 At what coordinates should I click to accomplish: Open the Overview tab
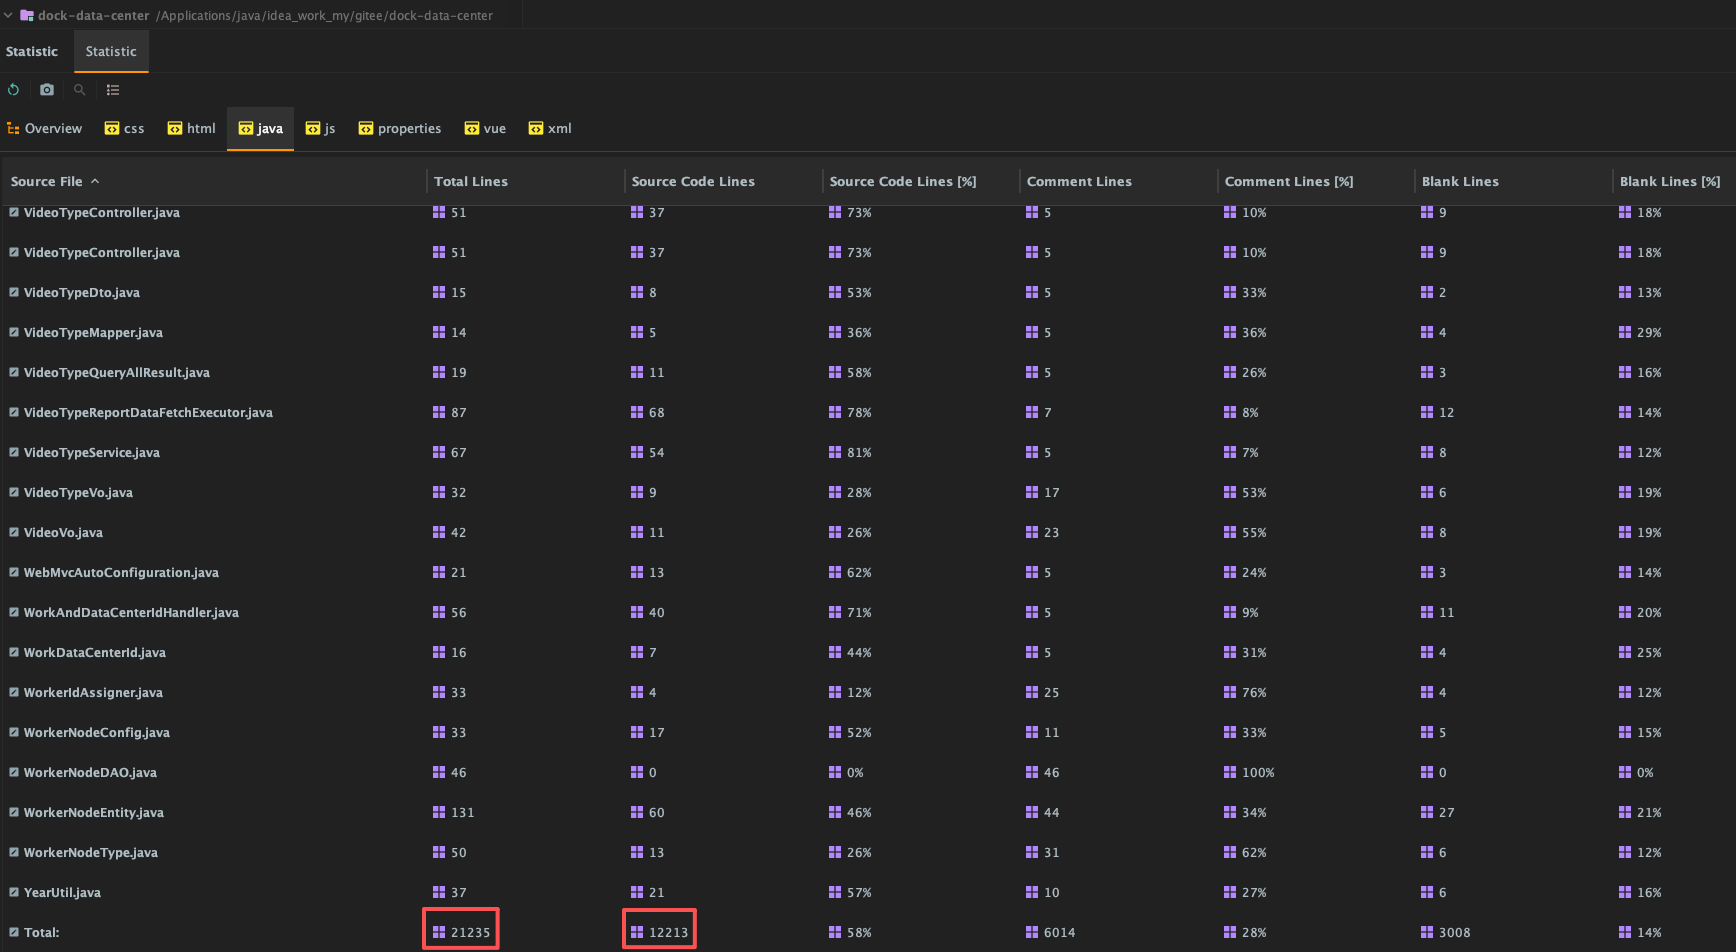click(x=45, y=129)
